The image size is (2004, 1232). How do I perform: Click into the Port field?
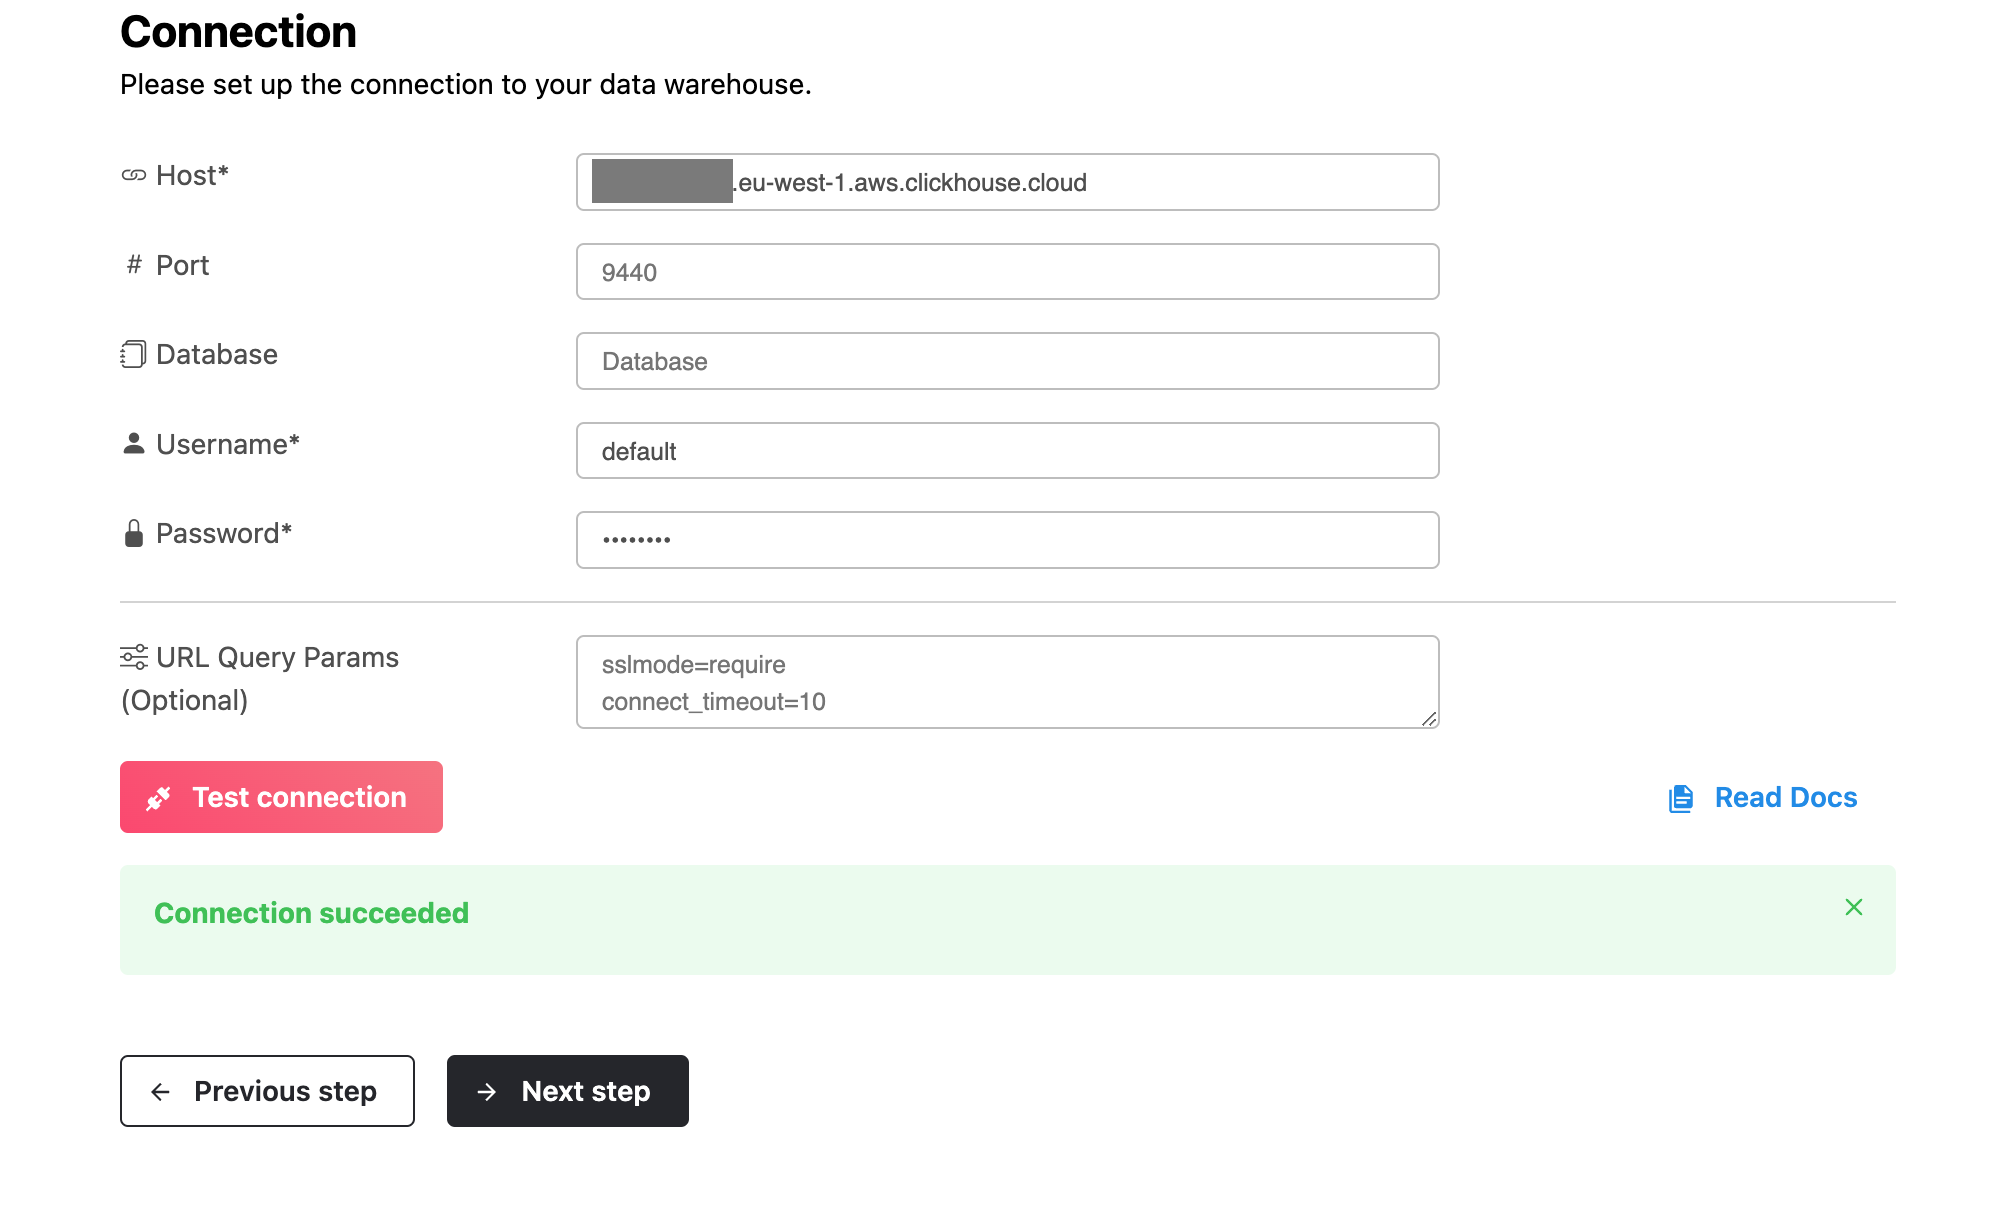tap(1007, 272)
